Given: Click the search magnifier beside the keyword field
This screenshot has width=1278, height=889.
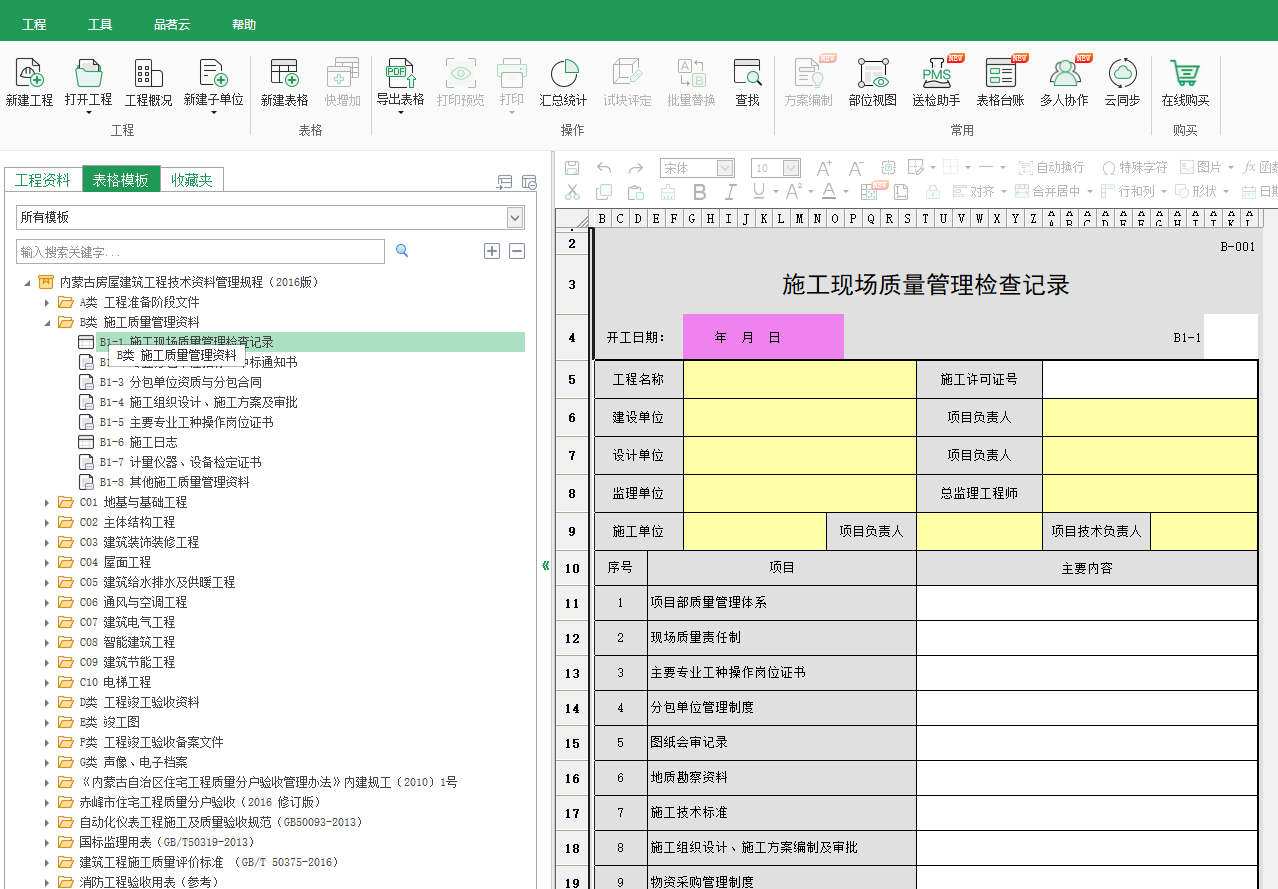Looking at the screenshot, I should 402,251.
